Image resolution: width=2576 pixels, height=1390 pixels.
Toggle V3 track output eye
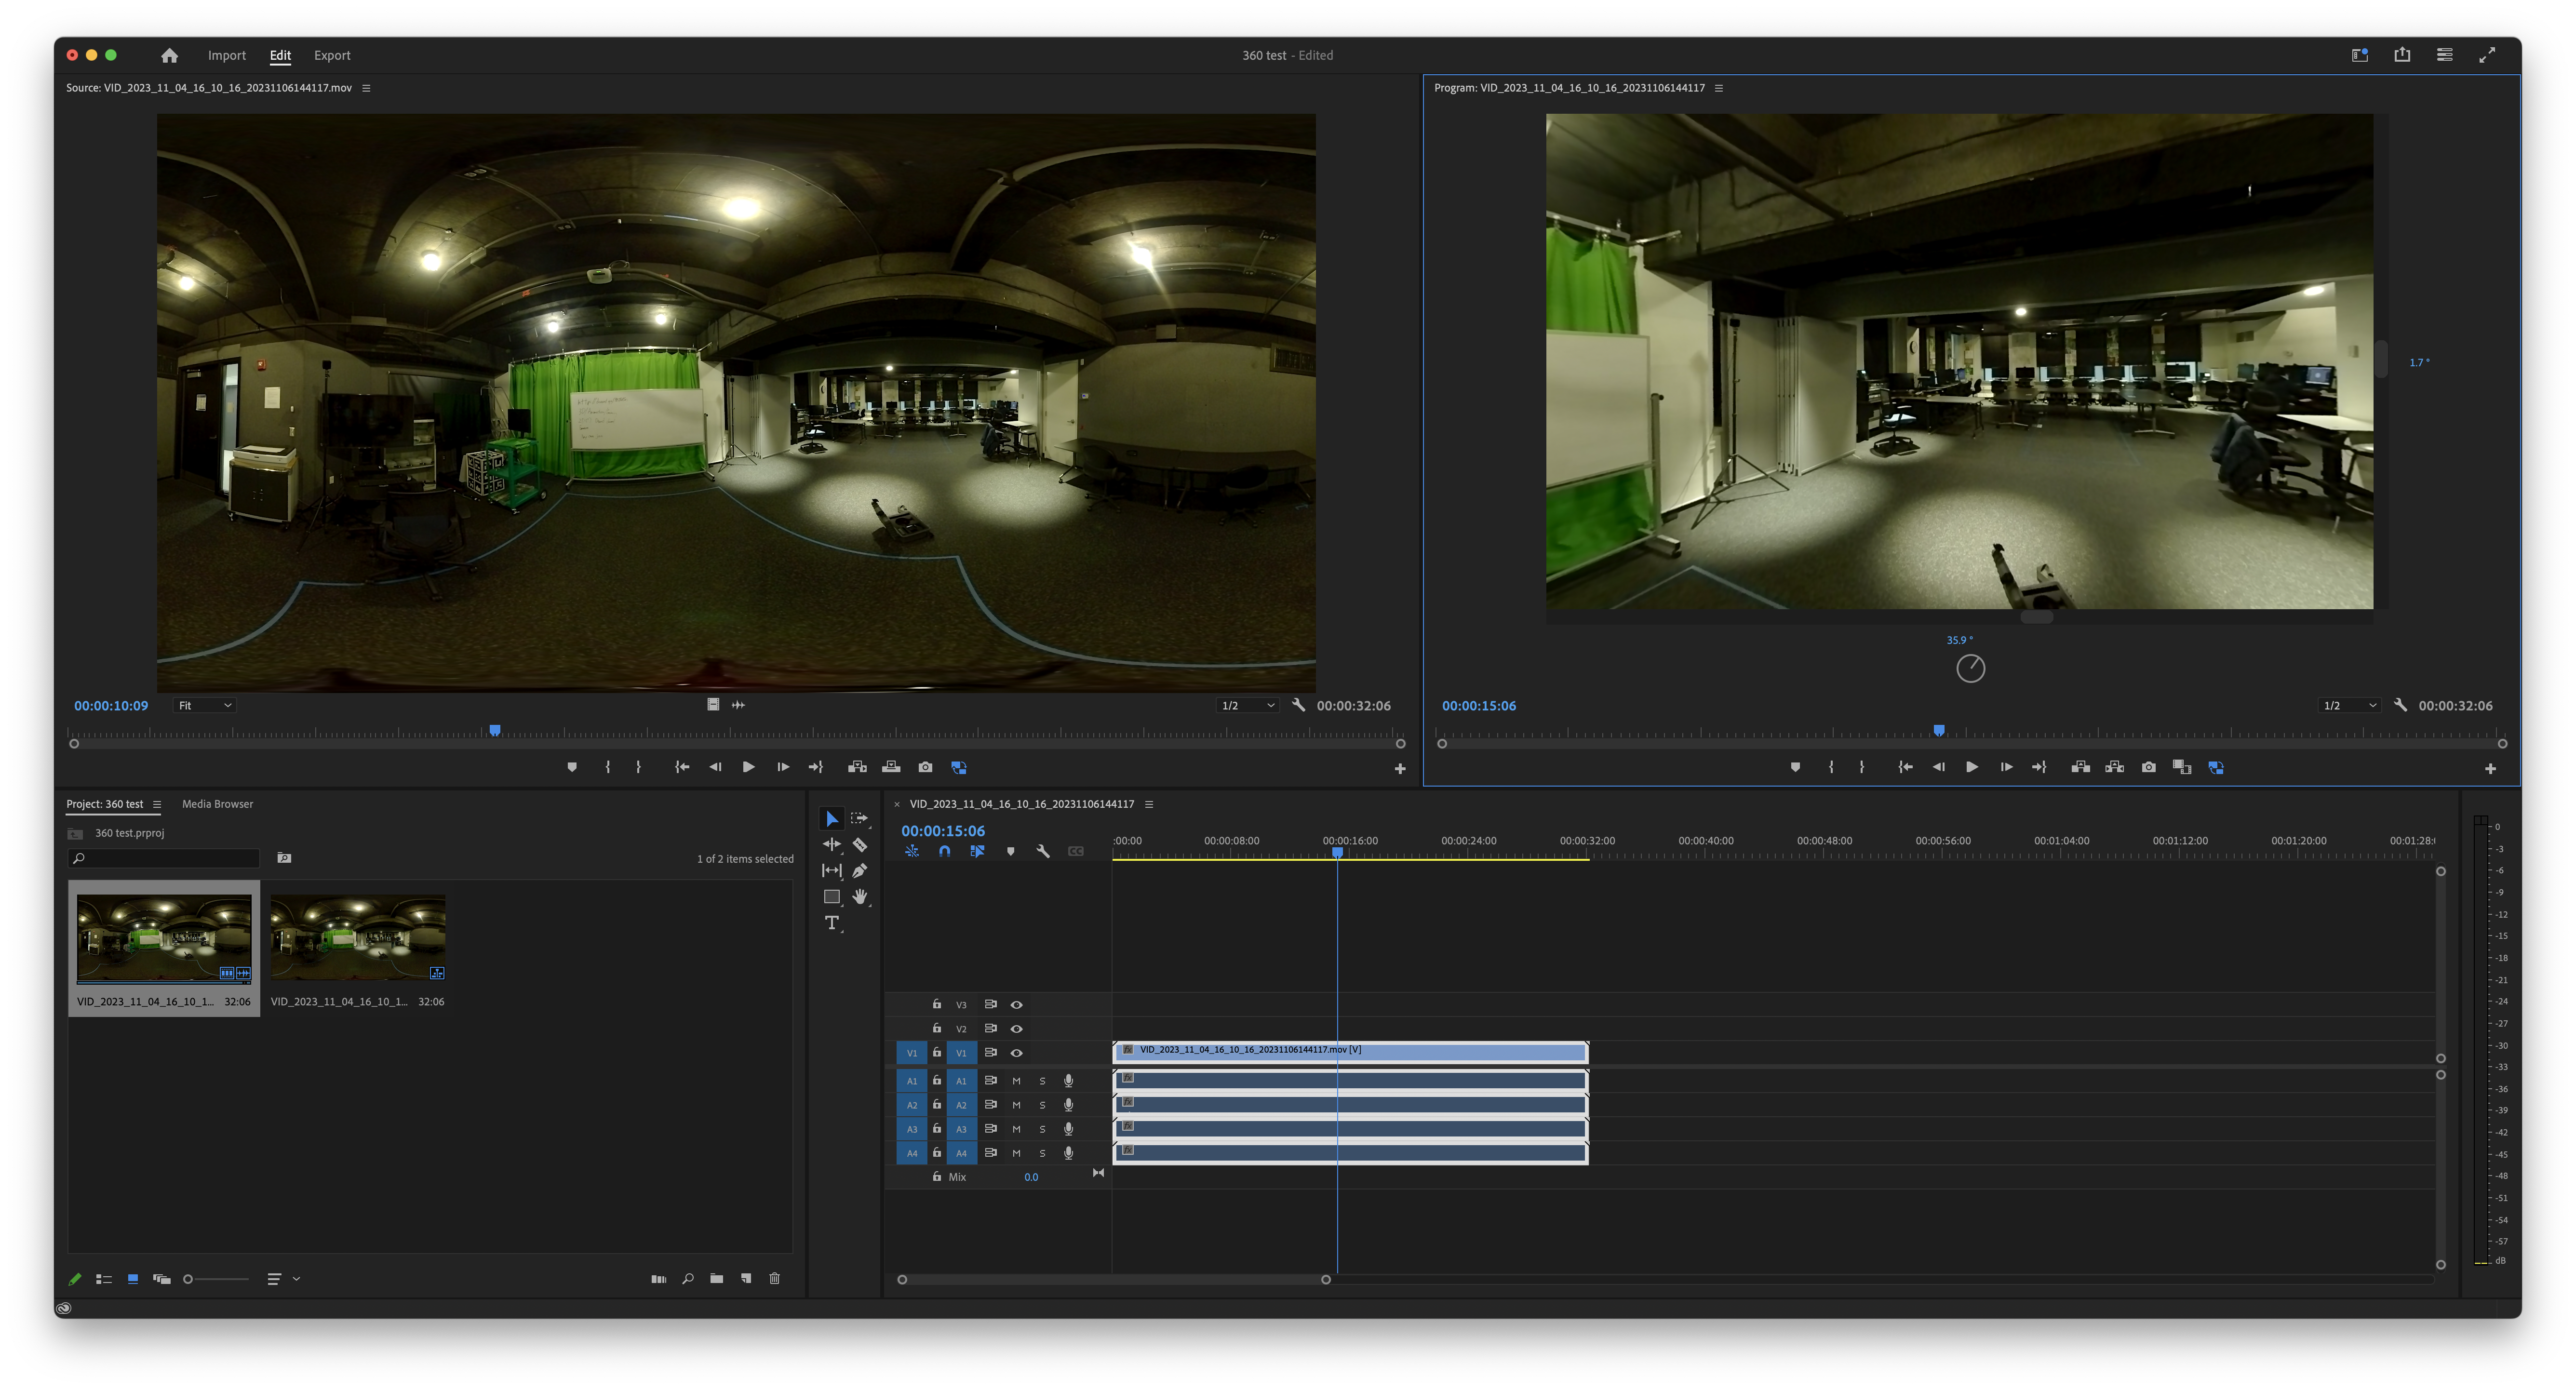[x=1016, y=1005]
